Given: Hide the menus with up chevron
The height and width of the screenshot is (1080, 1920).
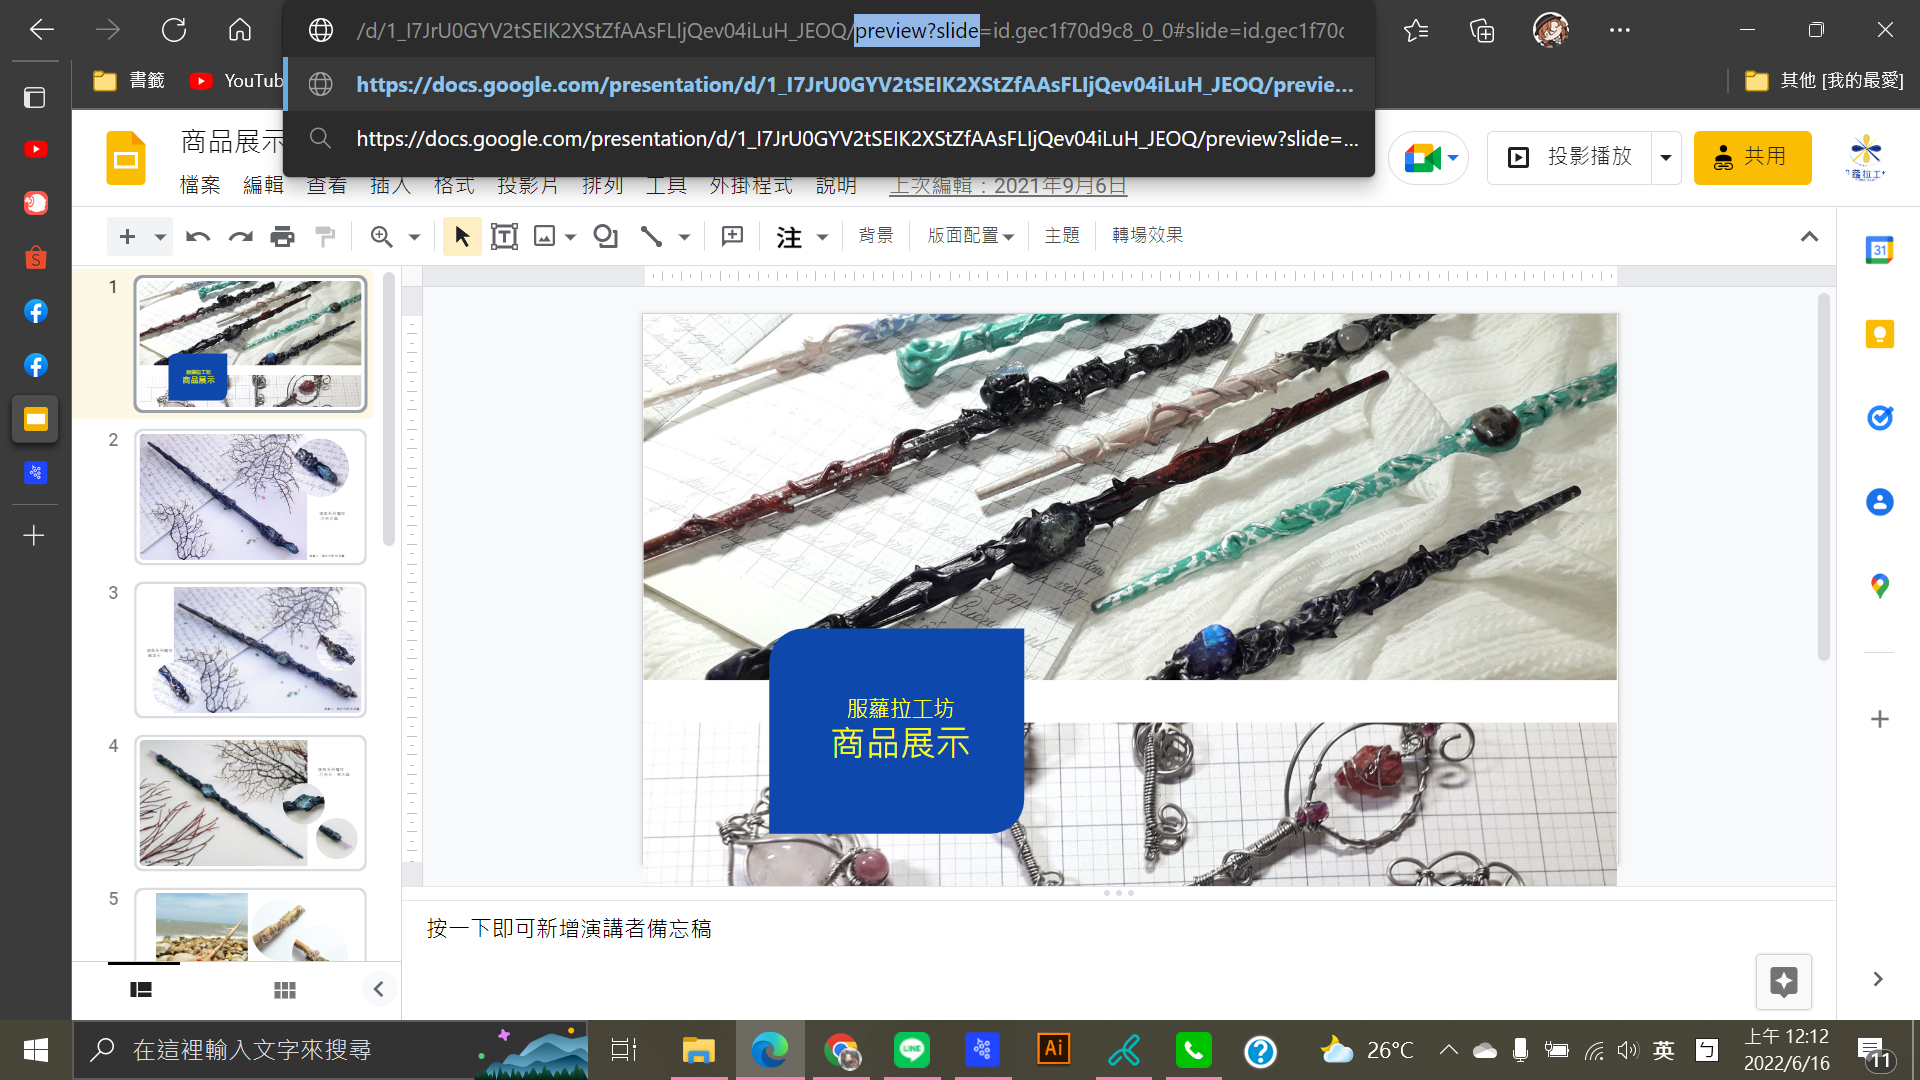Looking at the screenshot, I should pos(1809,236).
